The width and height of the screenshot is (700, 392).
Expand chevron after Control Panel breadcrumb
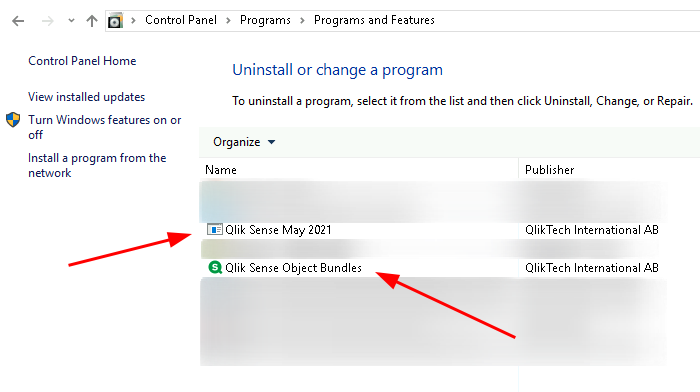click(x=228, y=21)
